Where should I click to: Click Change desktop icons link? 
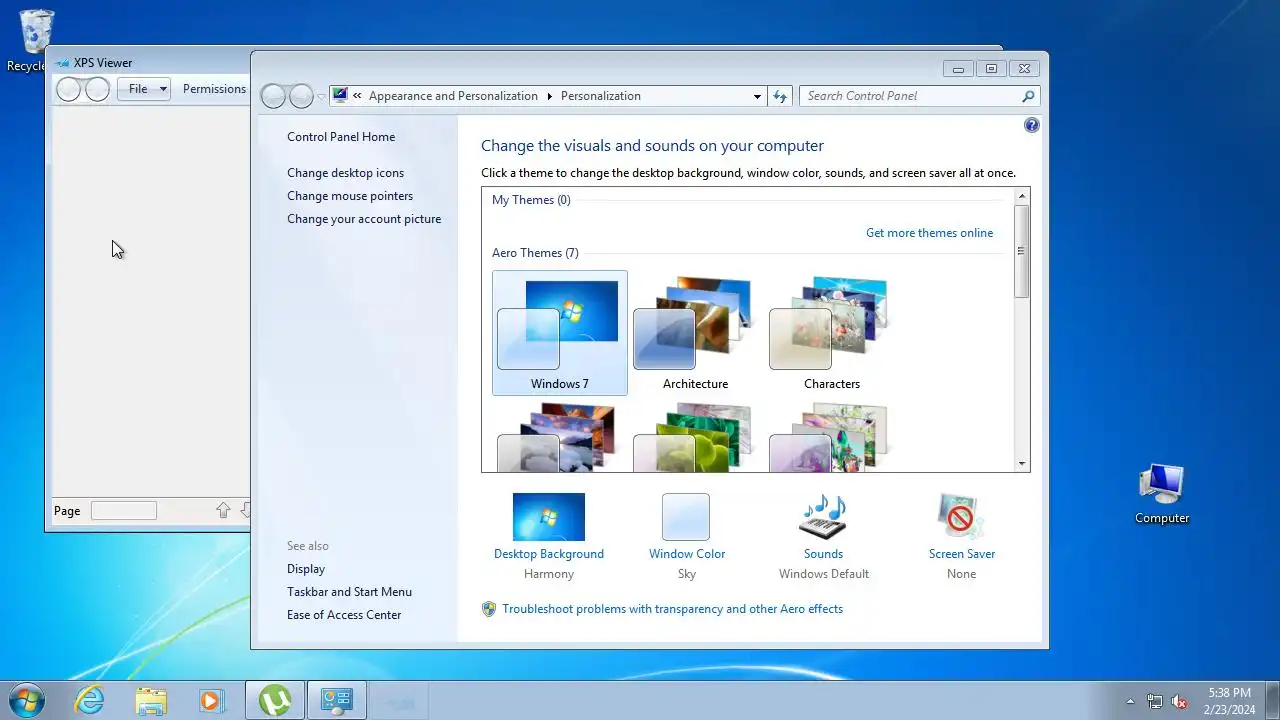coord(346,173)
